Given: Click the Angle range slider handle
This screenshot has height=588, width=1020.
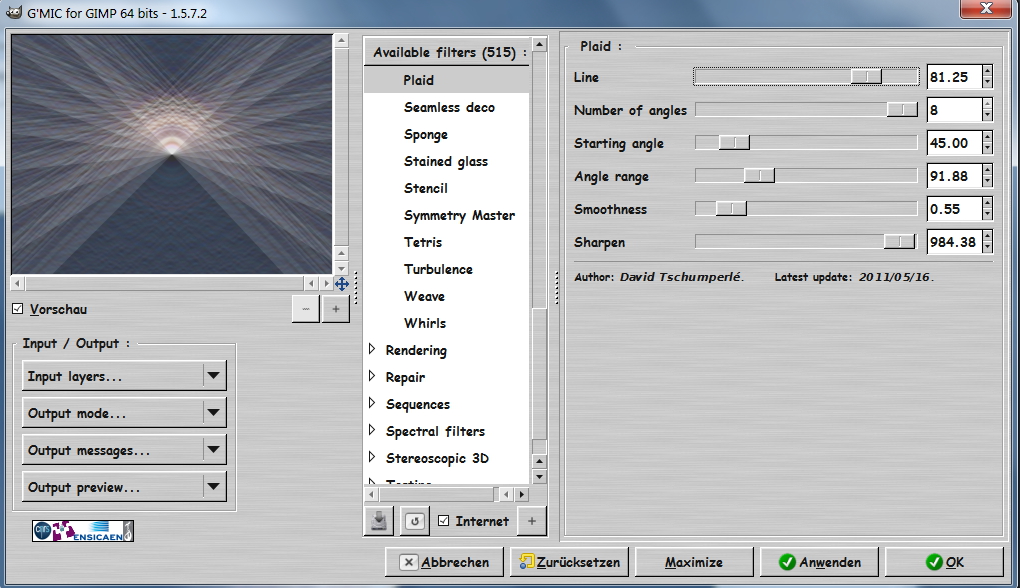Looking at the screenshot, I should tap(759, 176).
